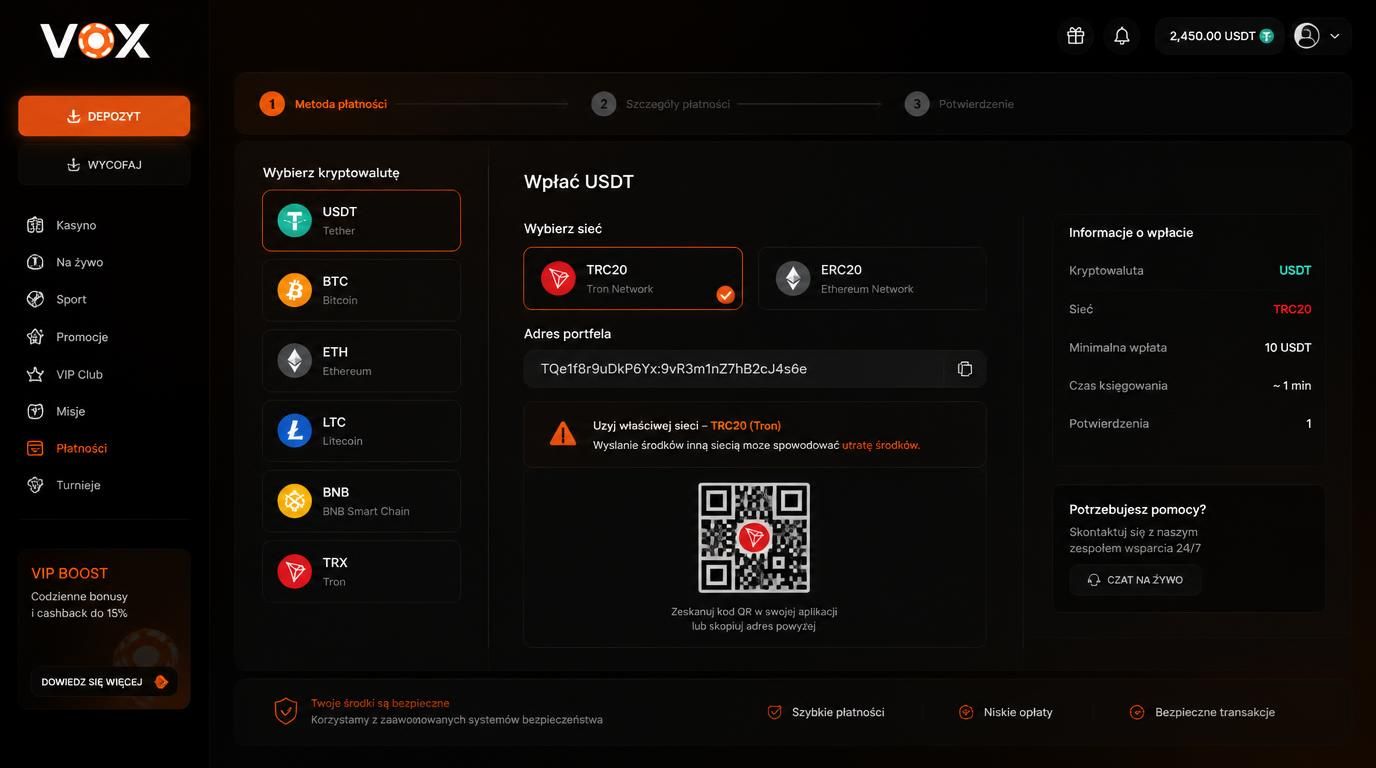Click the Niskie opłaty icon
The width and height of the screenshot is (1376, 768).
pos(966,712)
